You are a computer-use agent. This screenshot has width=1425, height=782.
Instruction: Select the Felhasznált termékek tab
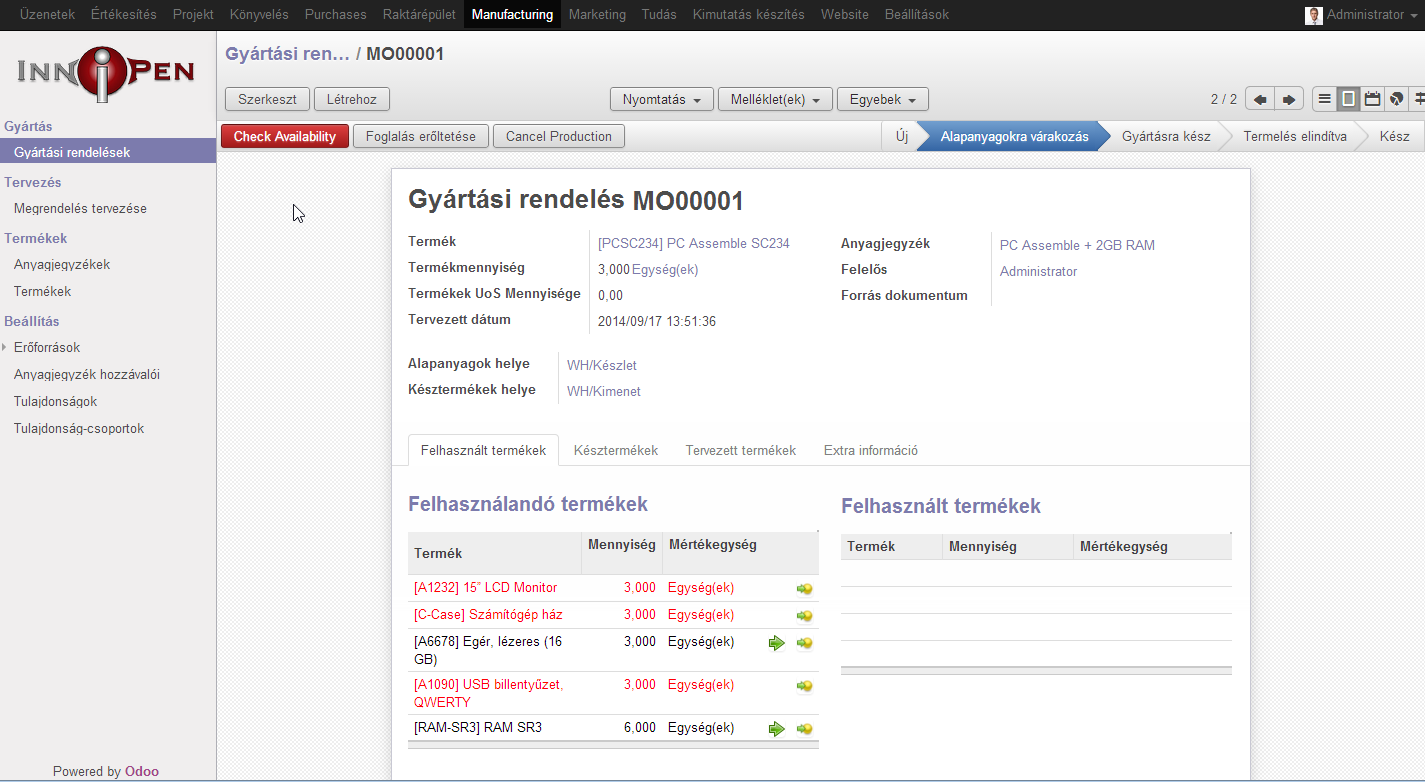484,450
